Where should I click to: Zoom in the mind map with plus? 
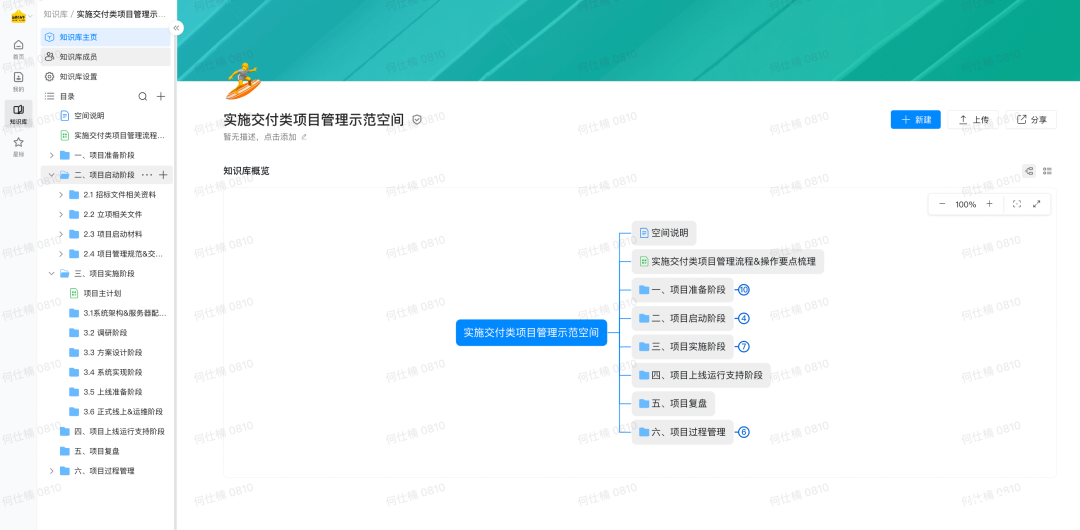[x=989, y=204]
